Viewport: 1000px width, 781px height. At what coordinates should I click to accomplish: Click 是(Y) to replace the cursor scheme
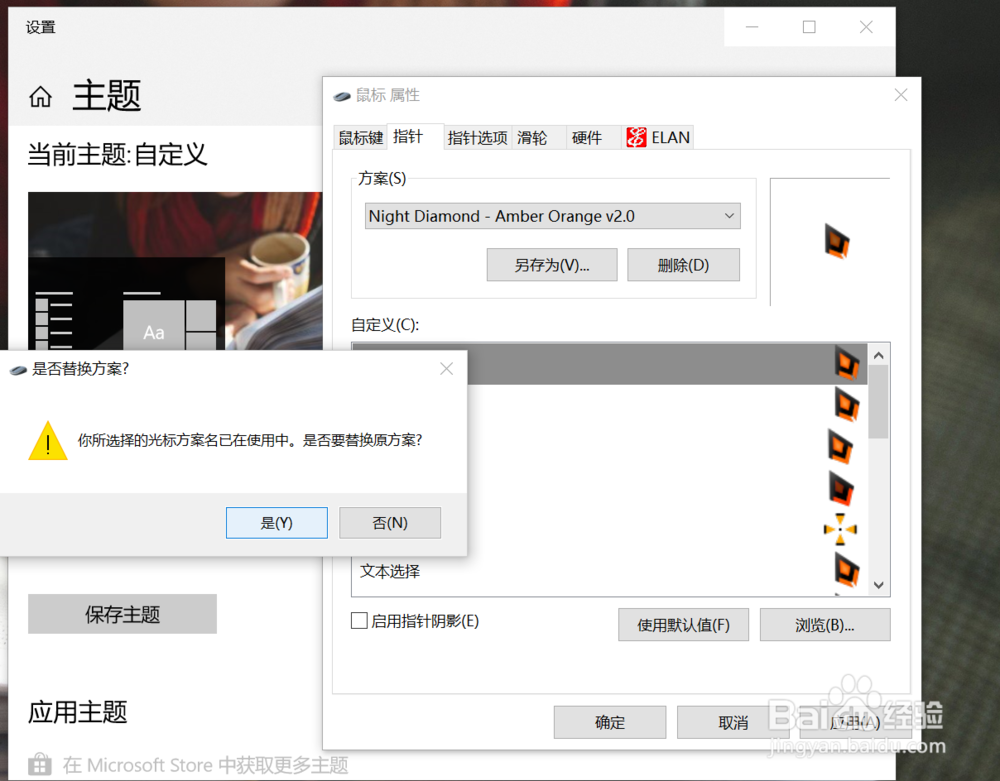click(x=276, y=522)
